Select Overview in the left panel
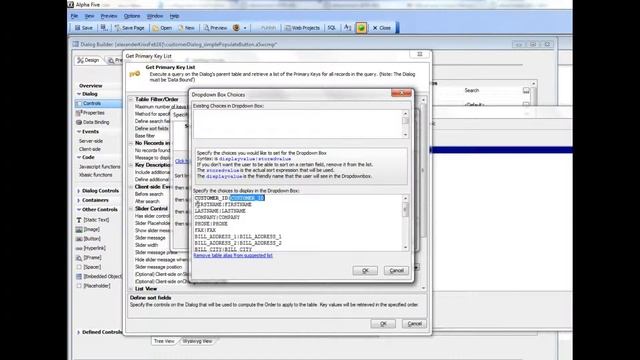The height and width of the screenshot is (360, 640). pos(91,86)
